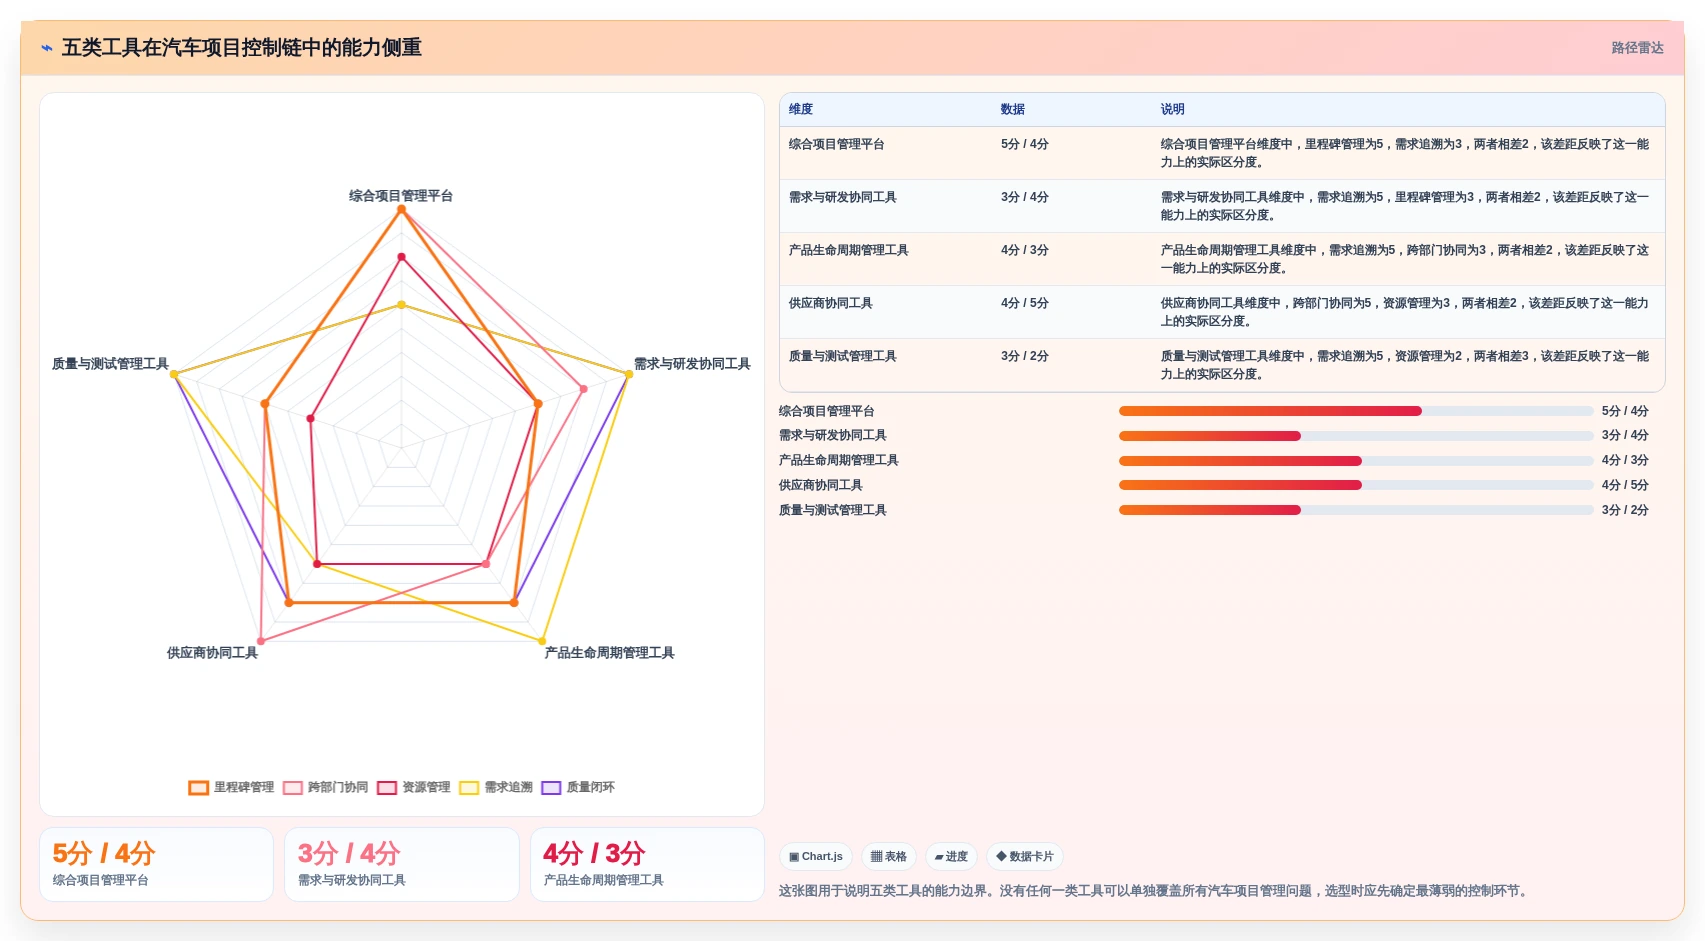Select the 需求与研发协同工具 progress bar
Image resolution: width=1705 pixels, height=941 pixels.
1356,436
